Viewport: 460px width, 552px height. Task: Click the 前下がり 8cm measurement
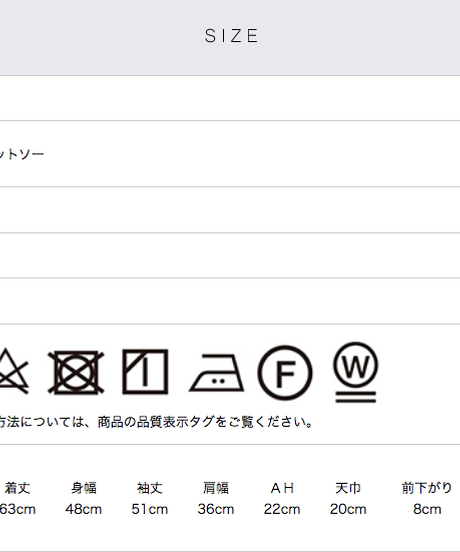click(427, 498)
